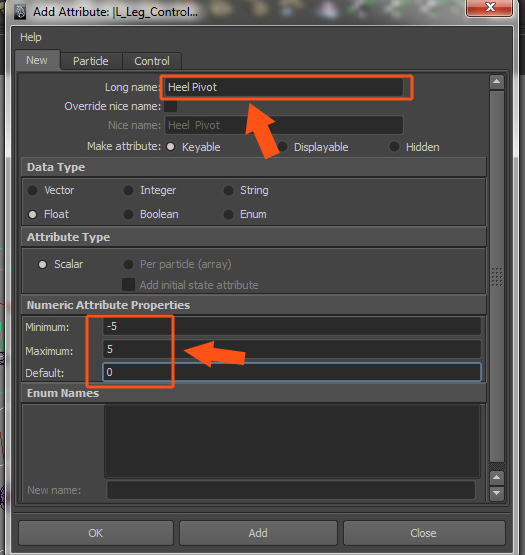The image size is (525, 555).
Task: Choose the Boolean data type
Action: tap(128, 214)
